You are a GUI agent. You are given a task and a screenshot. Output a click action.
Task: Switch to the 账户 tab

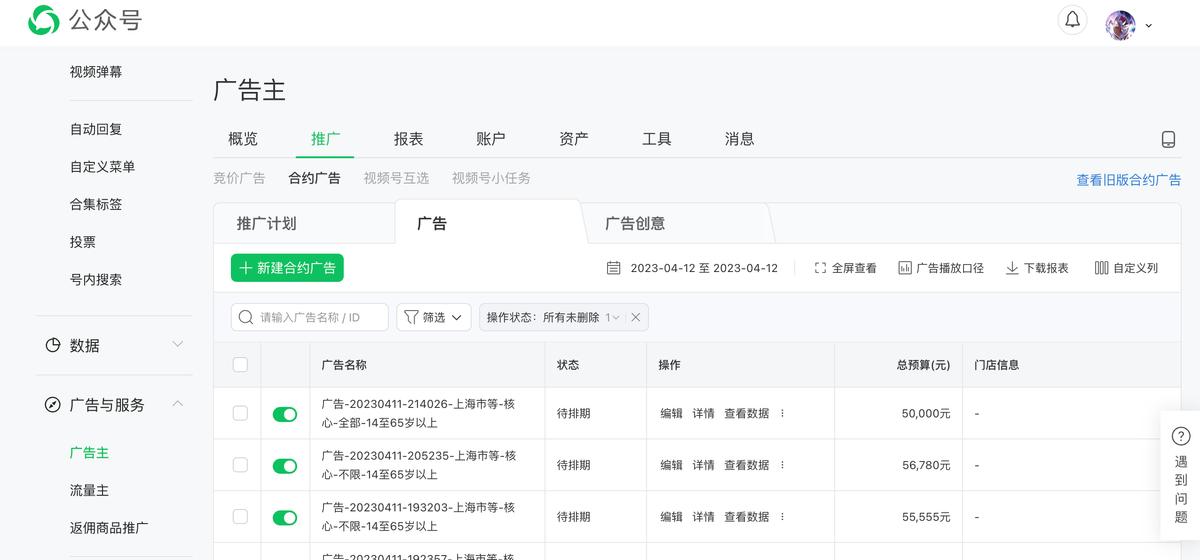(x=491, y=139)
